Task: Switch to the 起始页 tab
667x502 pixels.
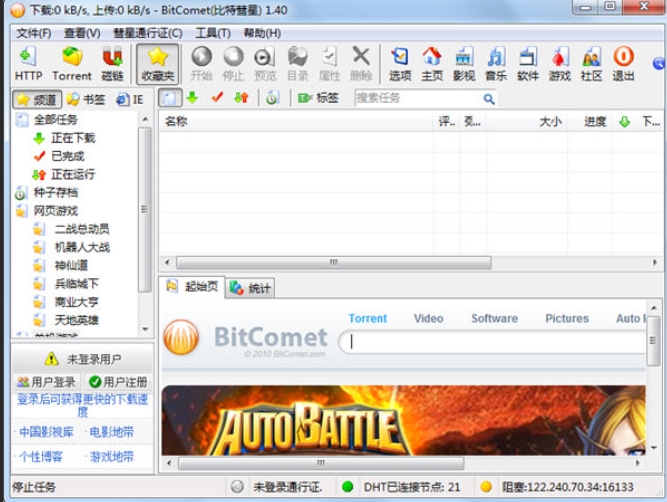Action: (x=193, y=287)
